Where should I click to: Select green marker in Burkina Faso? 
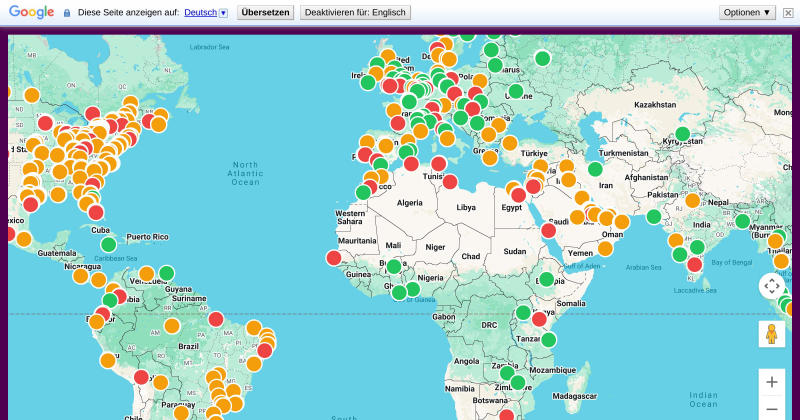pyautogui.click(x=394, y=266)
